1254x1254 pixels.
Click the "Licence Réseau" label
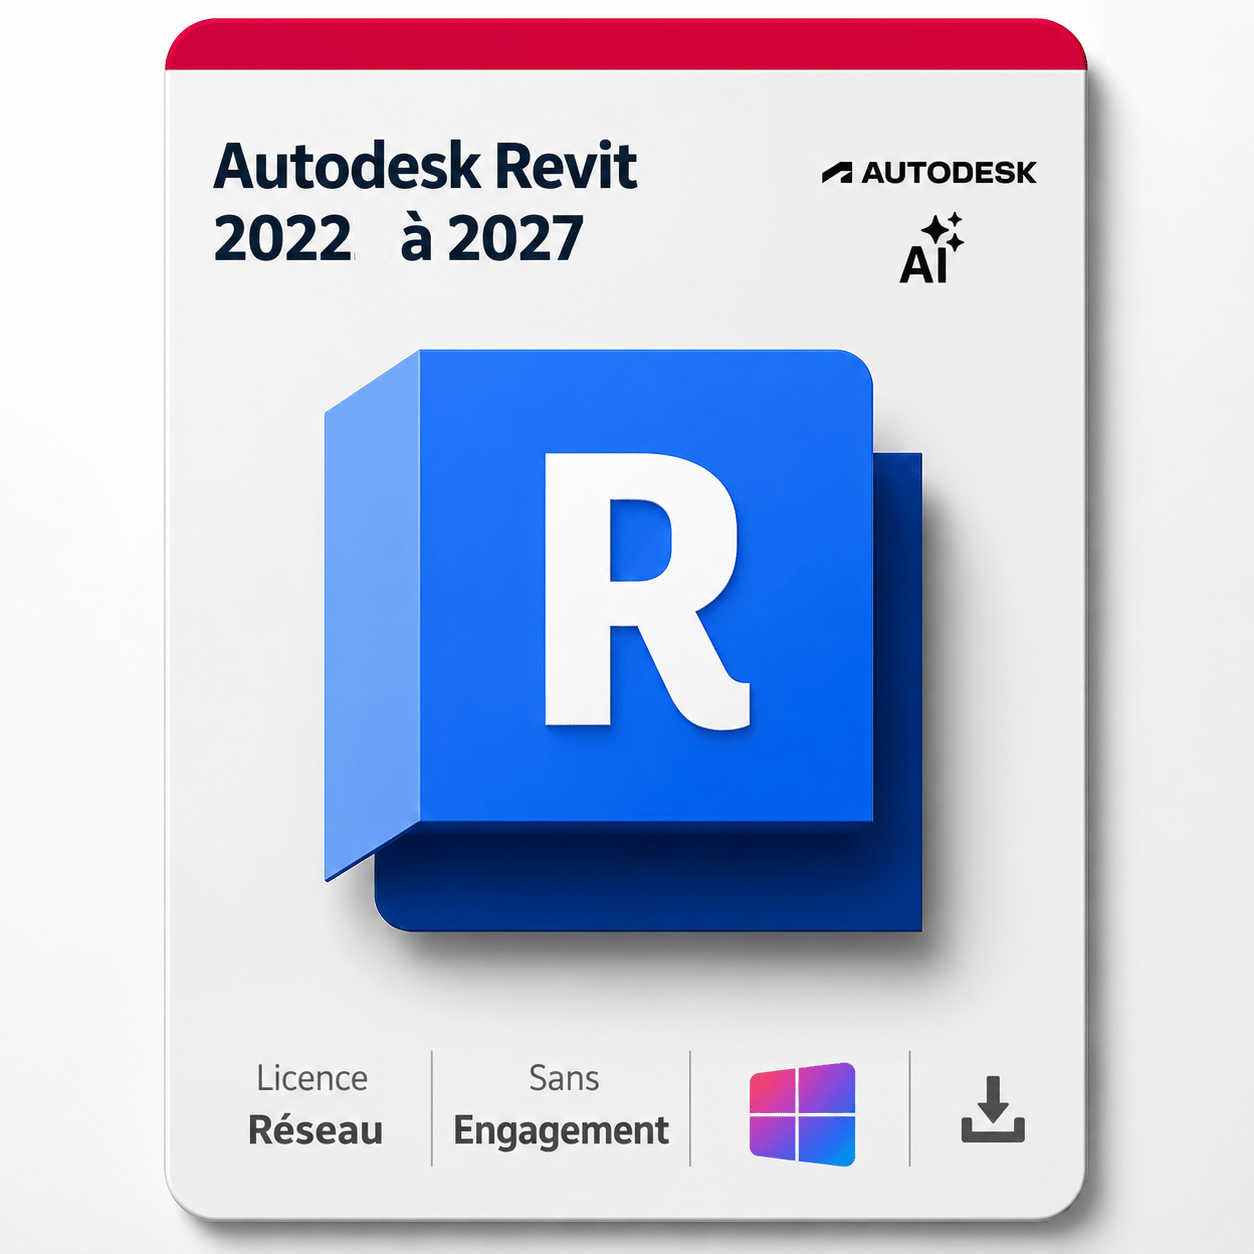click(x=314, y=1104)
